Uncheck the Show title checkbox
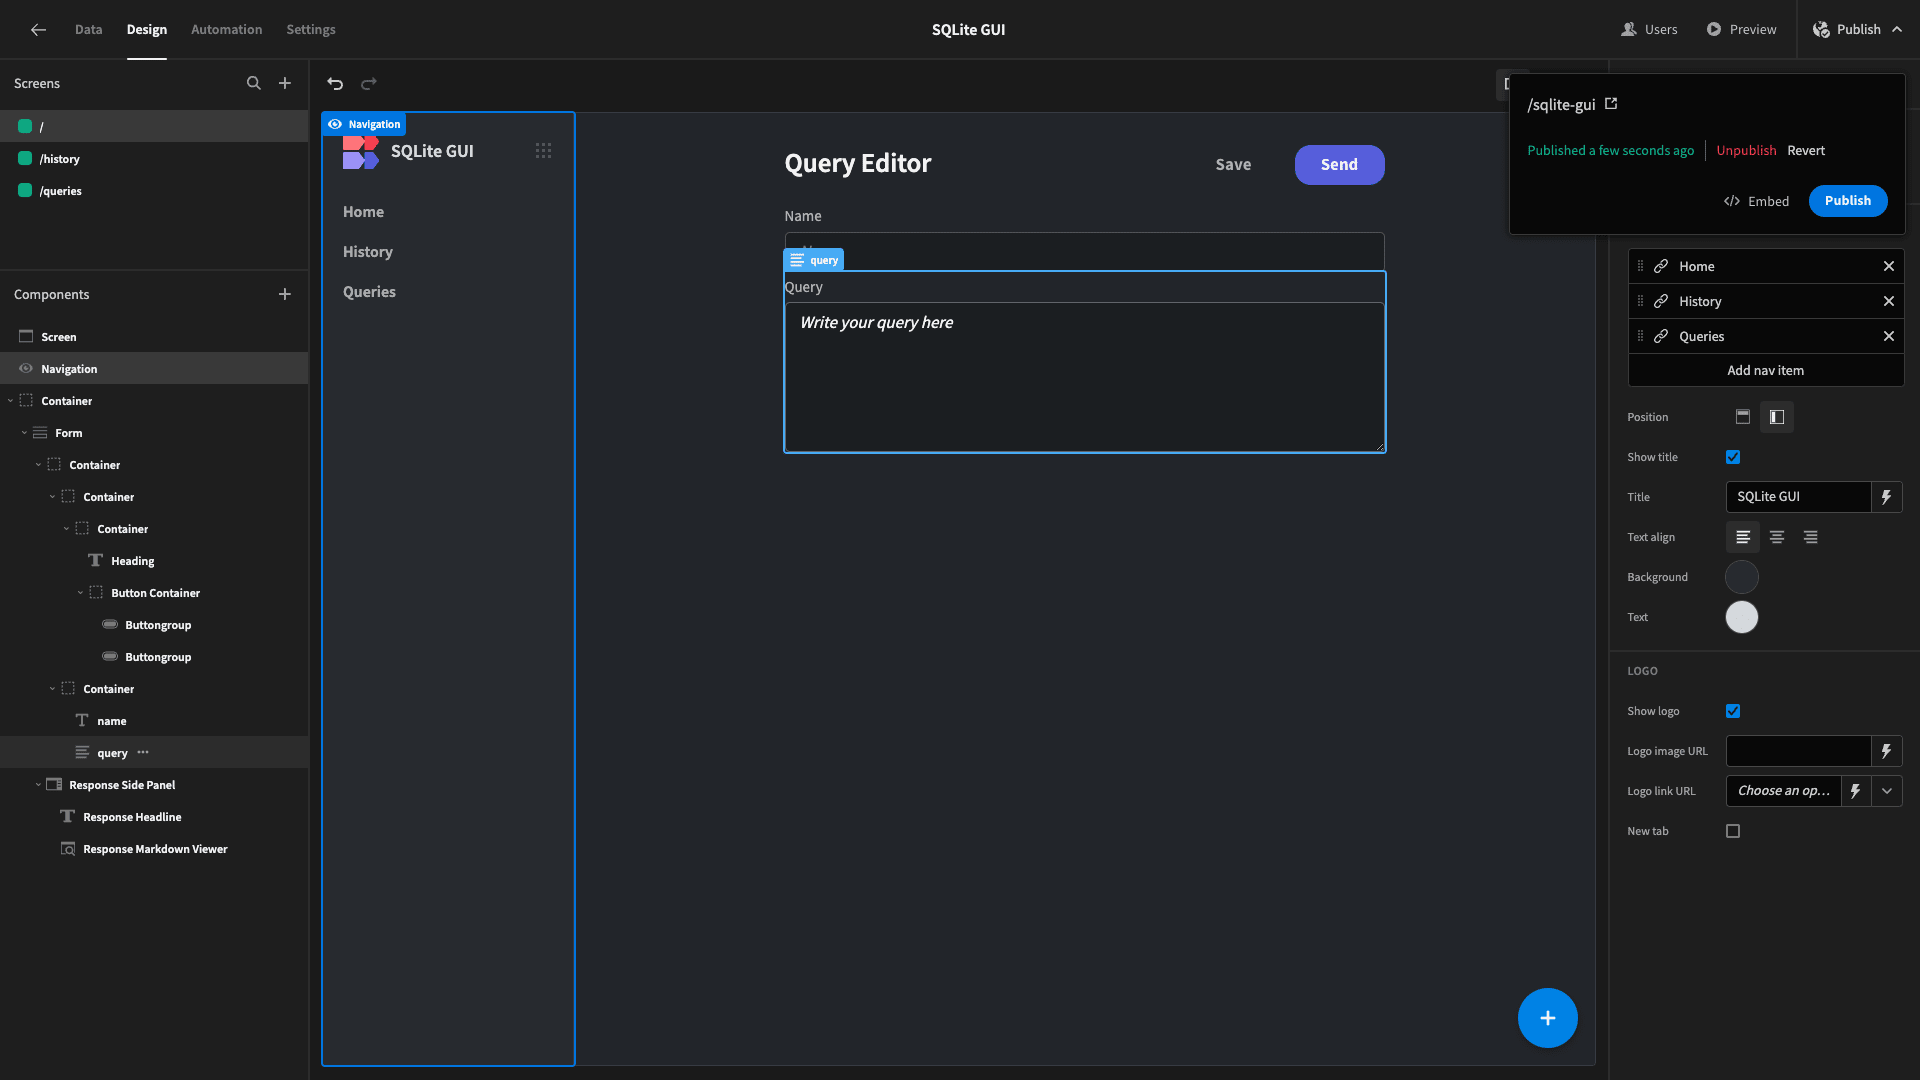The width and height of the screenshot is (1920, 1080). click(x=1733, y=457)
